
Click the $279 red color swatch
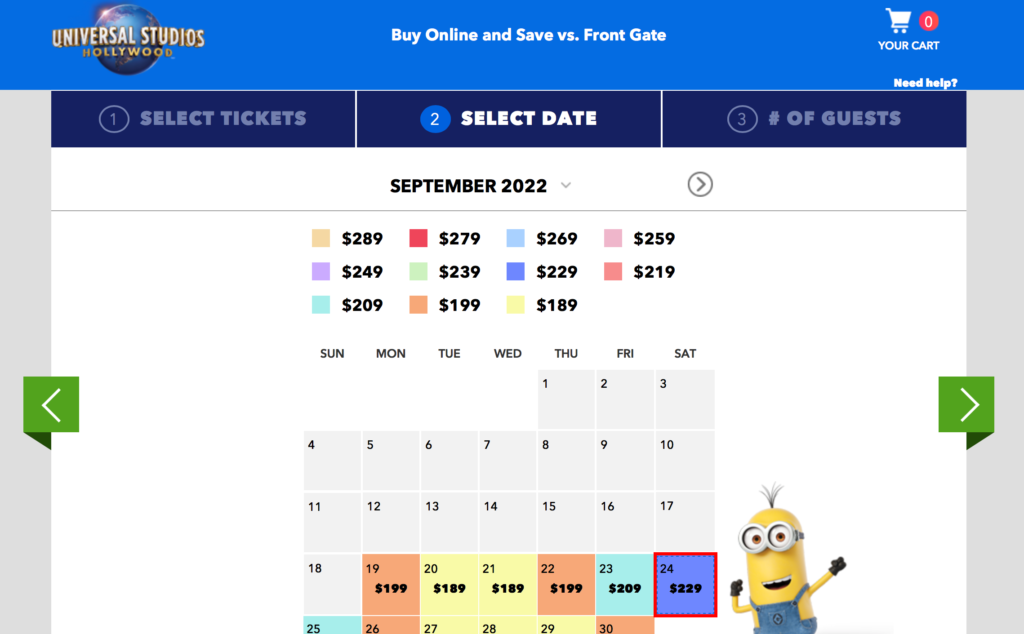point(420,238)
